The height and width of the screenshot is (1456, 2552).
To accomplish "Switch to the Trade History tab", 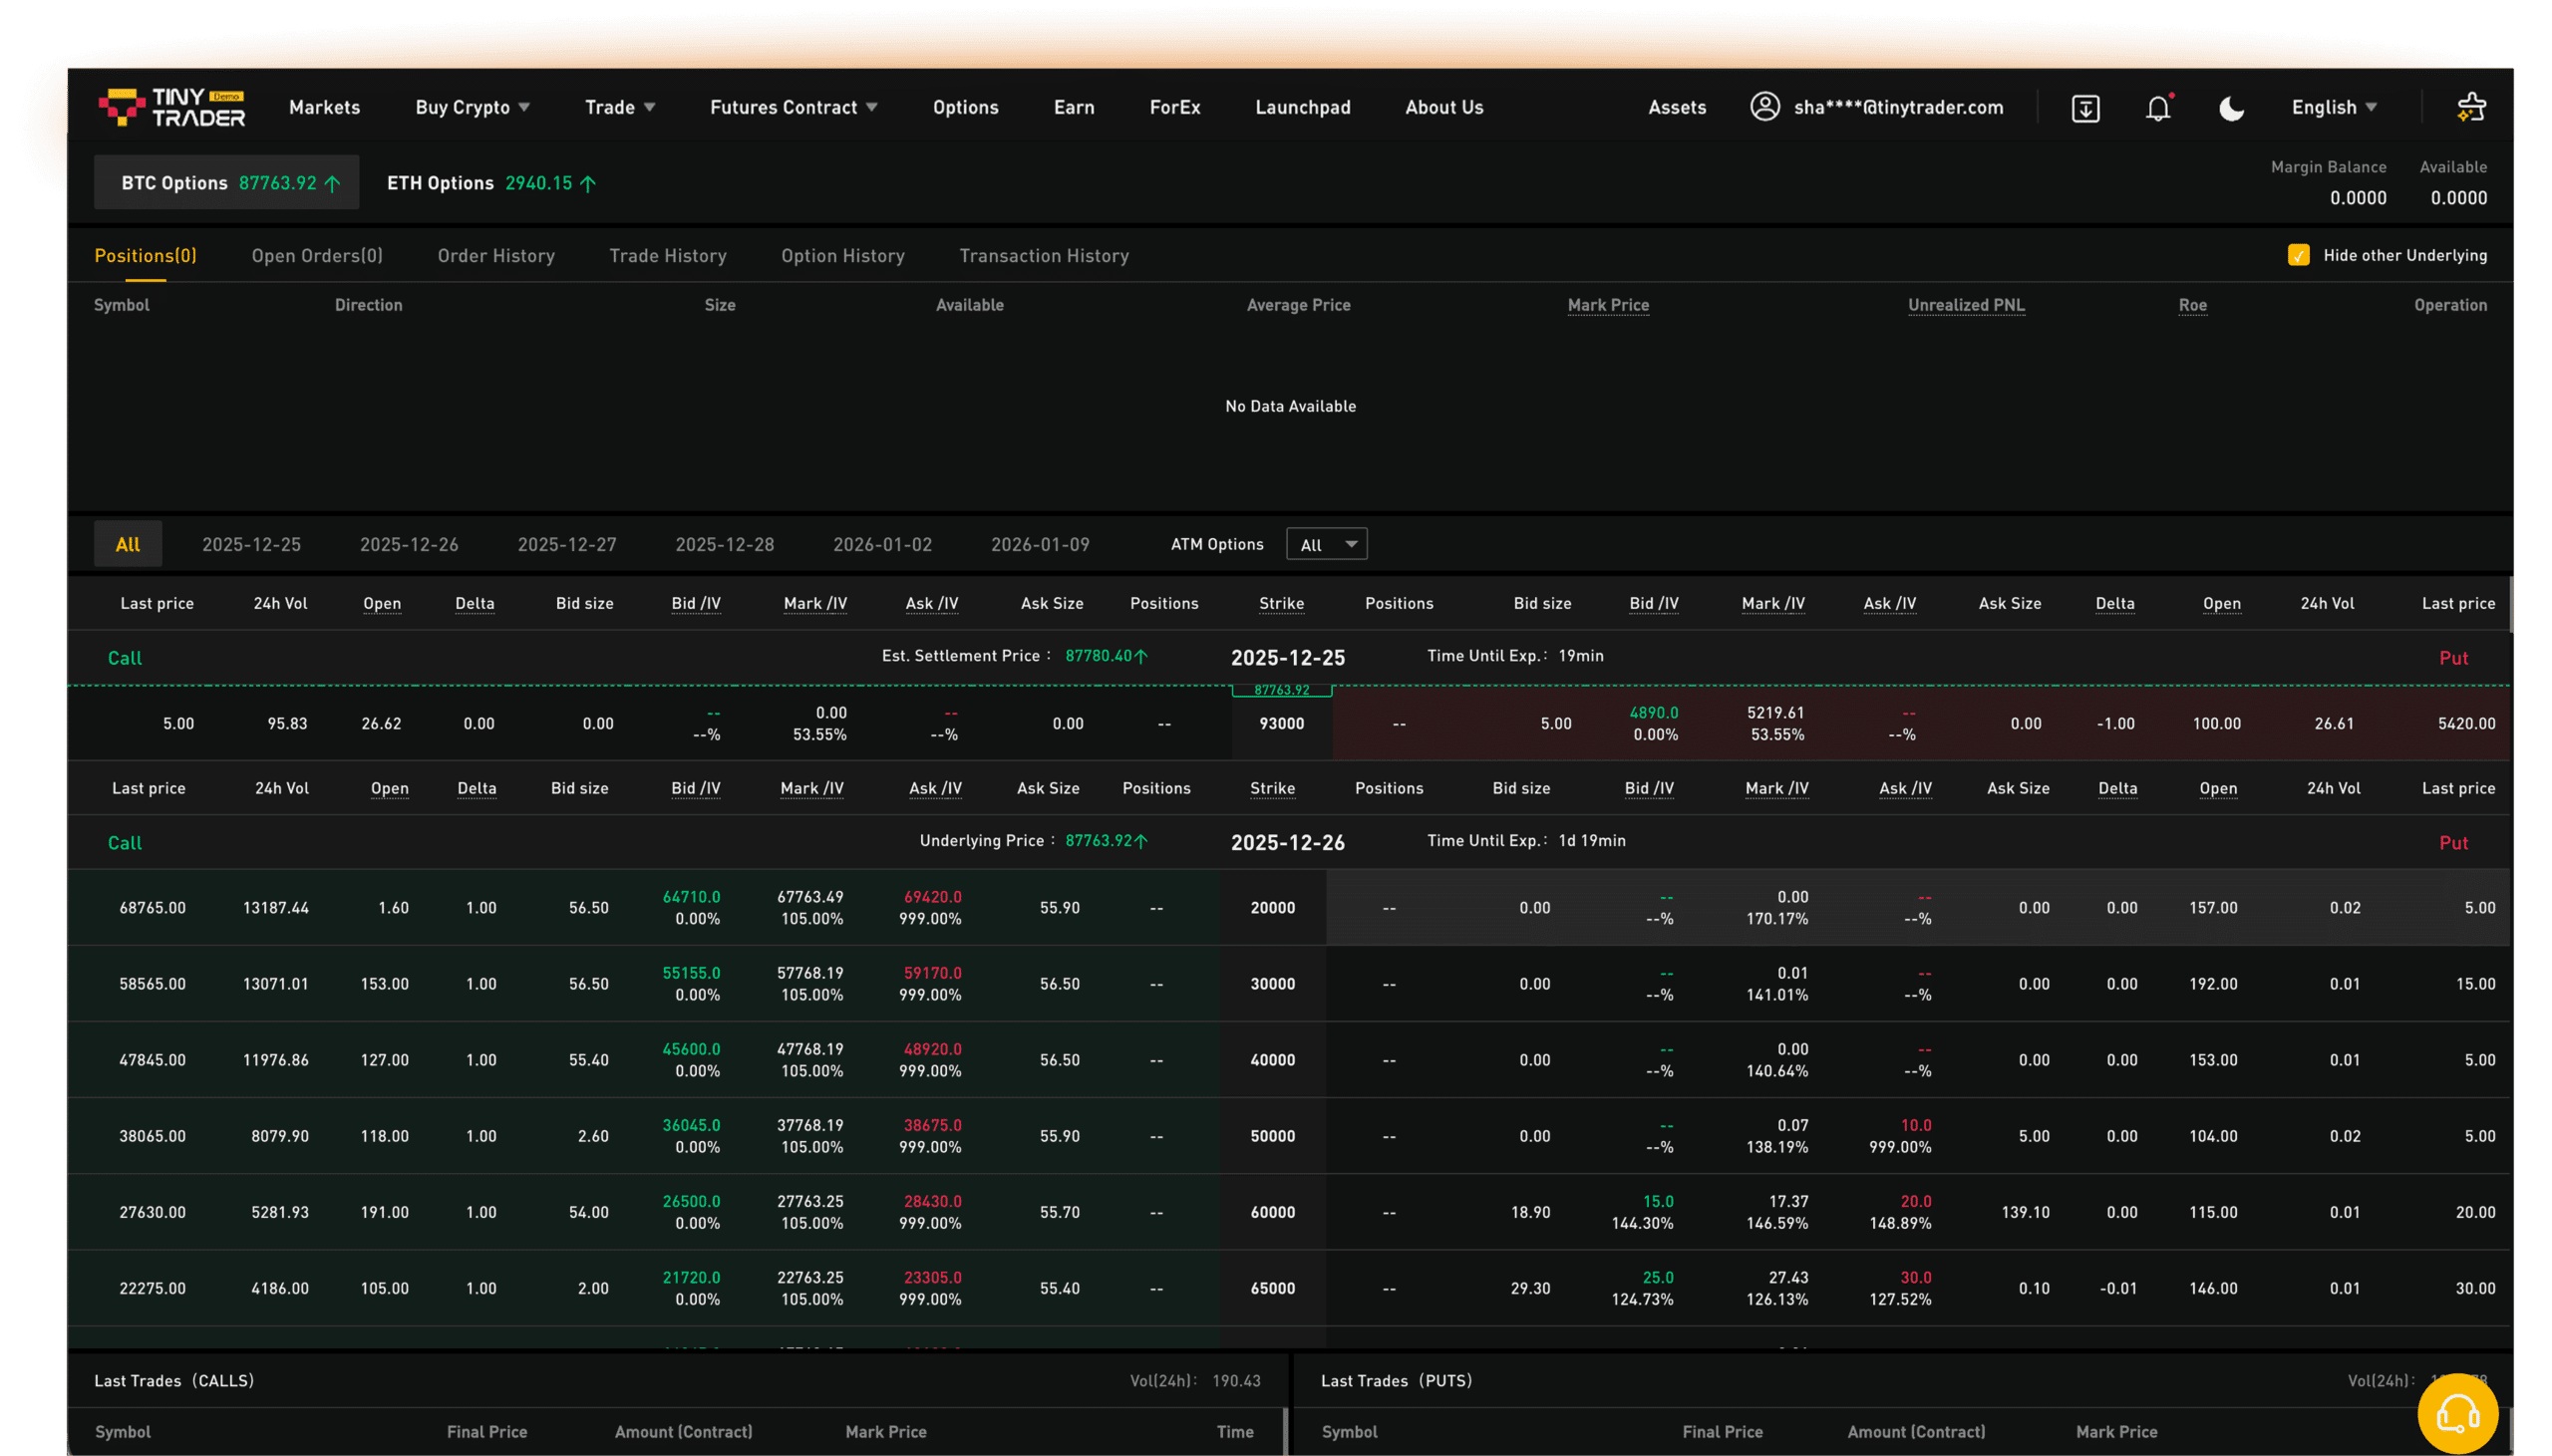I will click(668, 255).
